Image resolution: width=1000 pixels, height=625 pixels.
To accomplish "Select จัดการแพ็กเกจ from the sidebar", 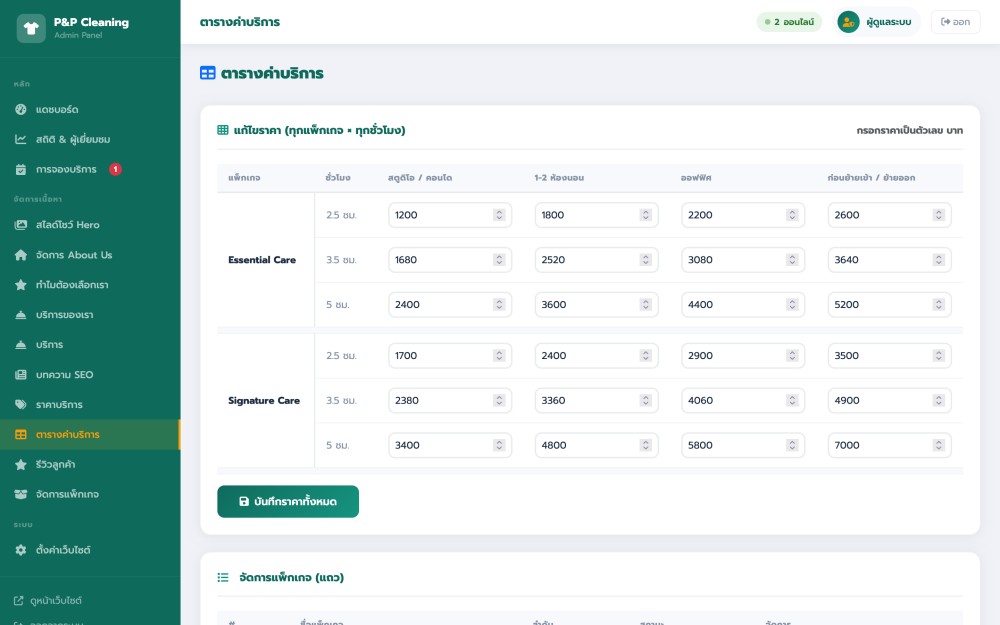I will 67,494.
